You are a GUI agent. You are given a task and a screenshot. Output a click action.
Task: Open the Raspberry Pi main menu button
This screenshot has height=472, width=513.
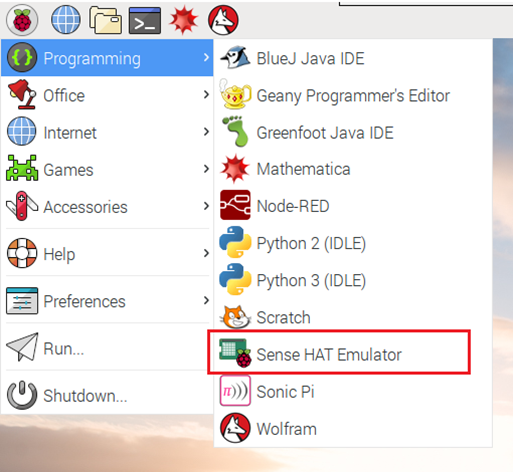(x=22, y=20)
